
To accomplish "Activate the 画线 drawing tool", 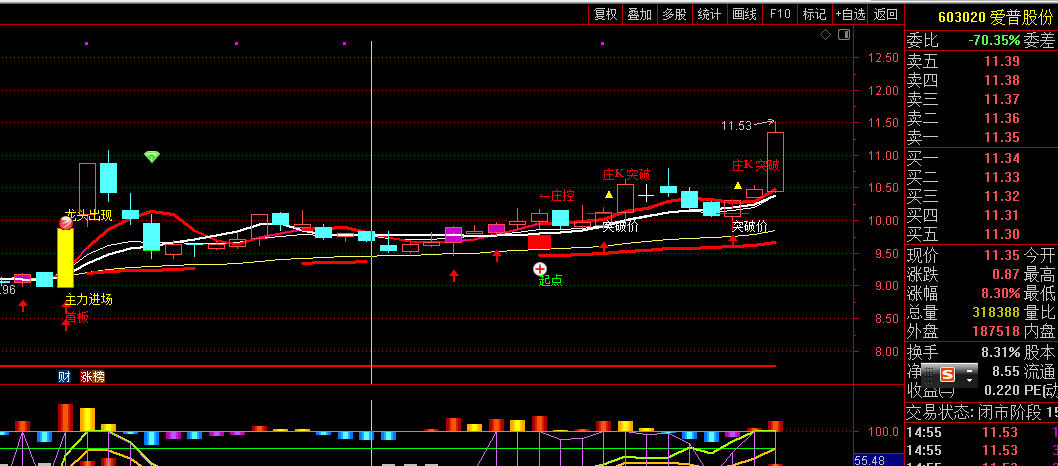I will [x=744, y=14].
